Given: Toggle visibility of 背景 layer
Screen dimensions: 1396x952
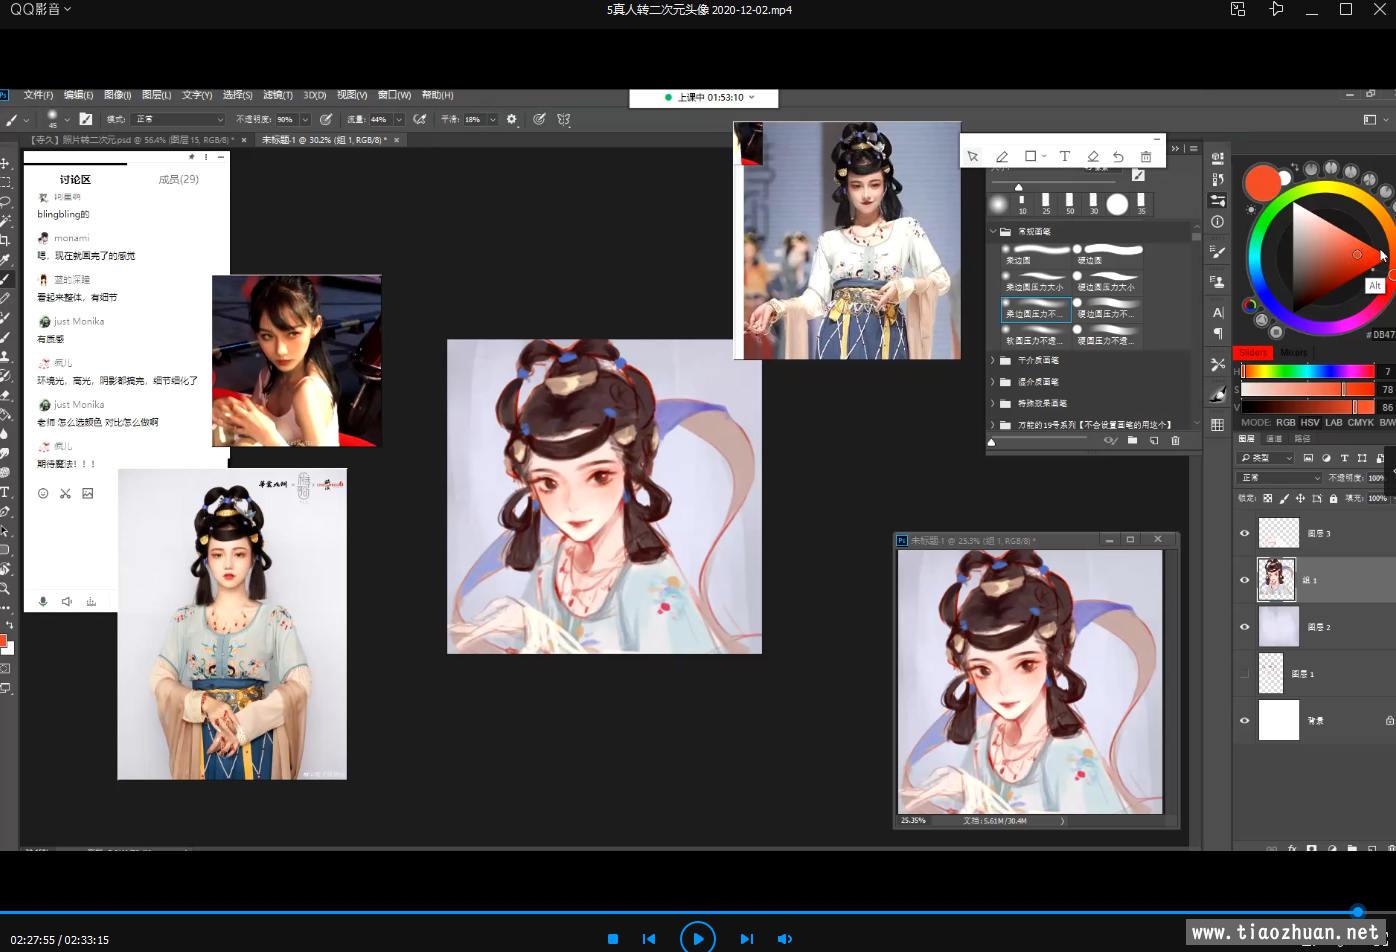Looking at the screenshot, I should [1244, 720].
